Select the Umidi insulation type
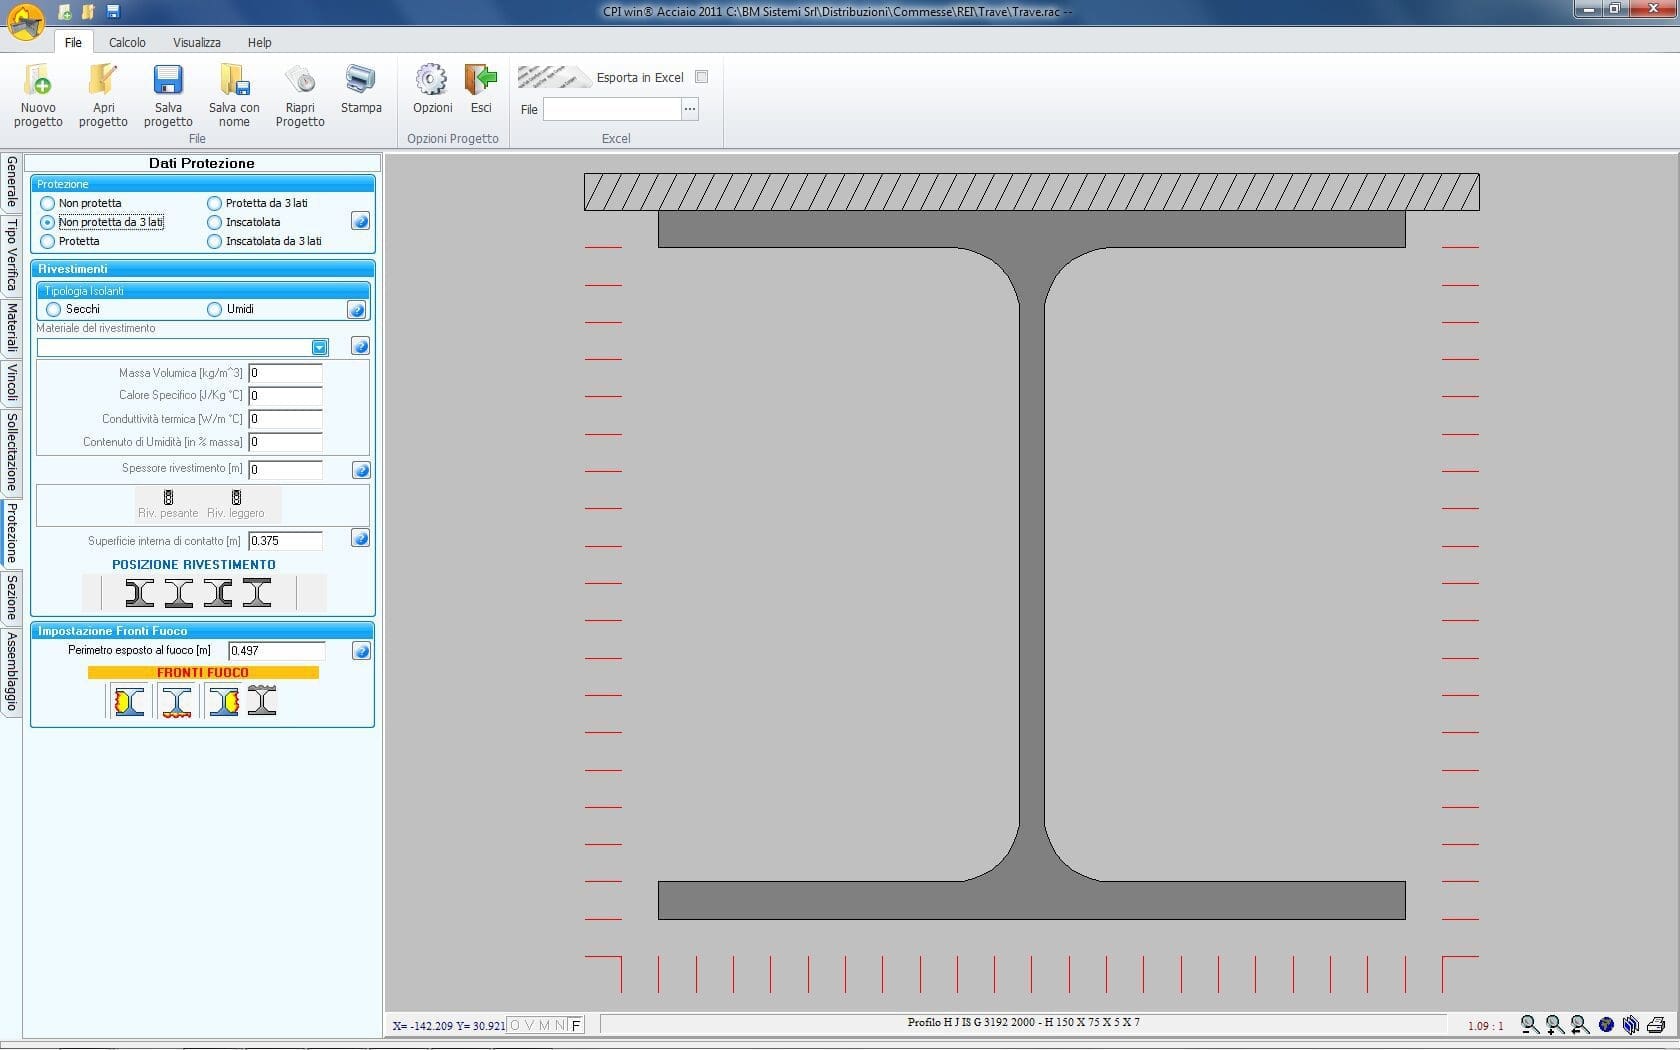Image resolution: width=1680 pixels, height=1050 pixels. click(x=214, y=309)
